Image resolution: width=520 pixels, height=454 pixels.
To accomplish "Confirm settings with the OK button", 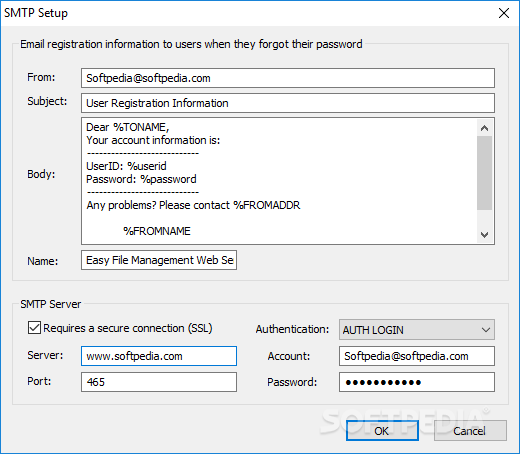I will pos(382,431).
